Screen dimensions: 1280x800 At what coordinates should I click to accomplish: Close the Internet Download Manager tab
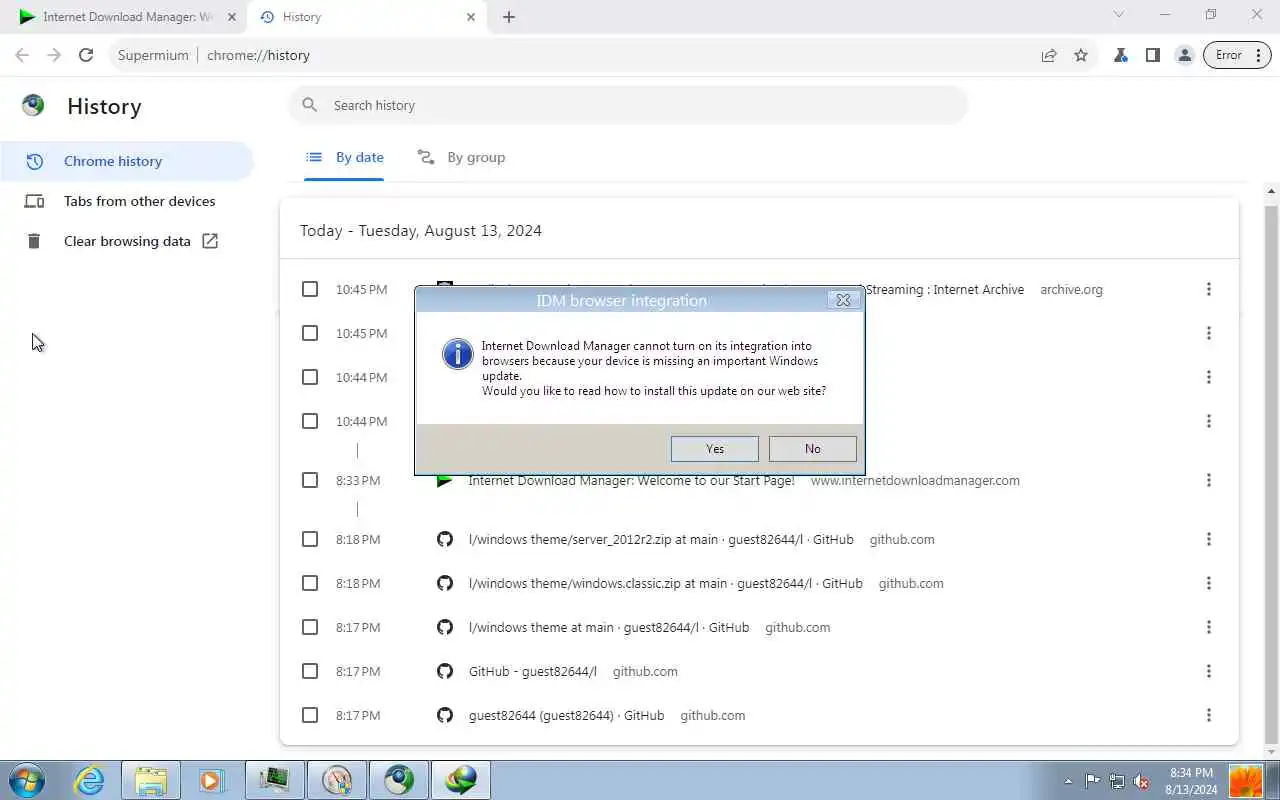click(x=232, y=17)
